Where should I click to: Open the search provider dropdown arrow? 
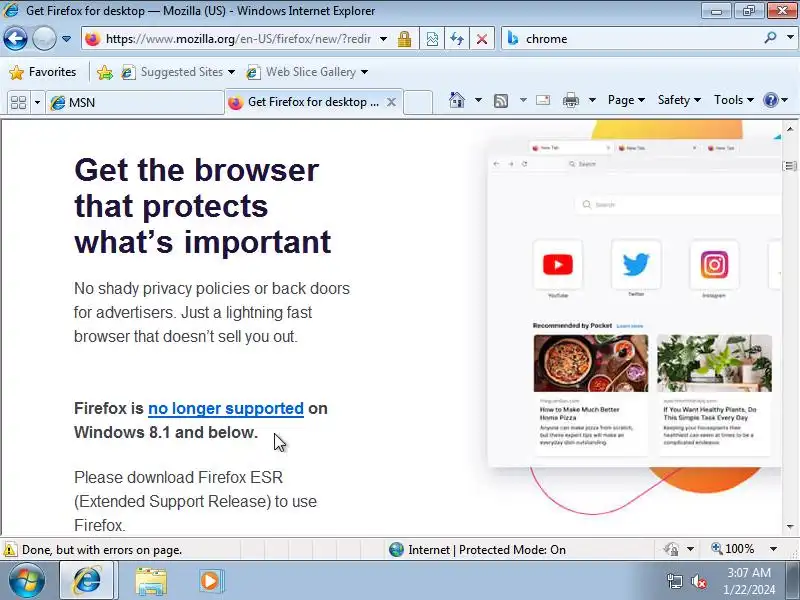click(x=790, y=37)
